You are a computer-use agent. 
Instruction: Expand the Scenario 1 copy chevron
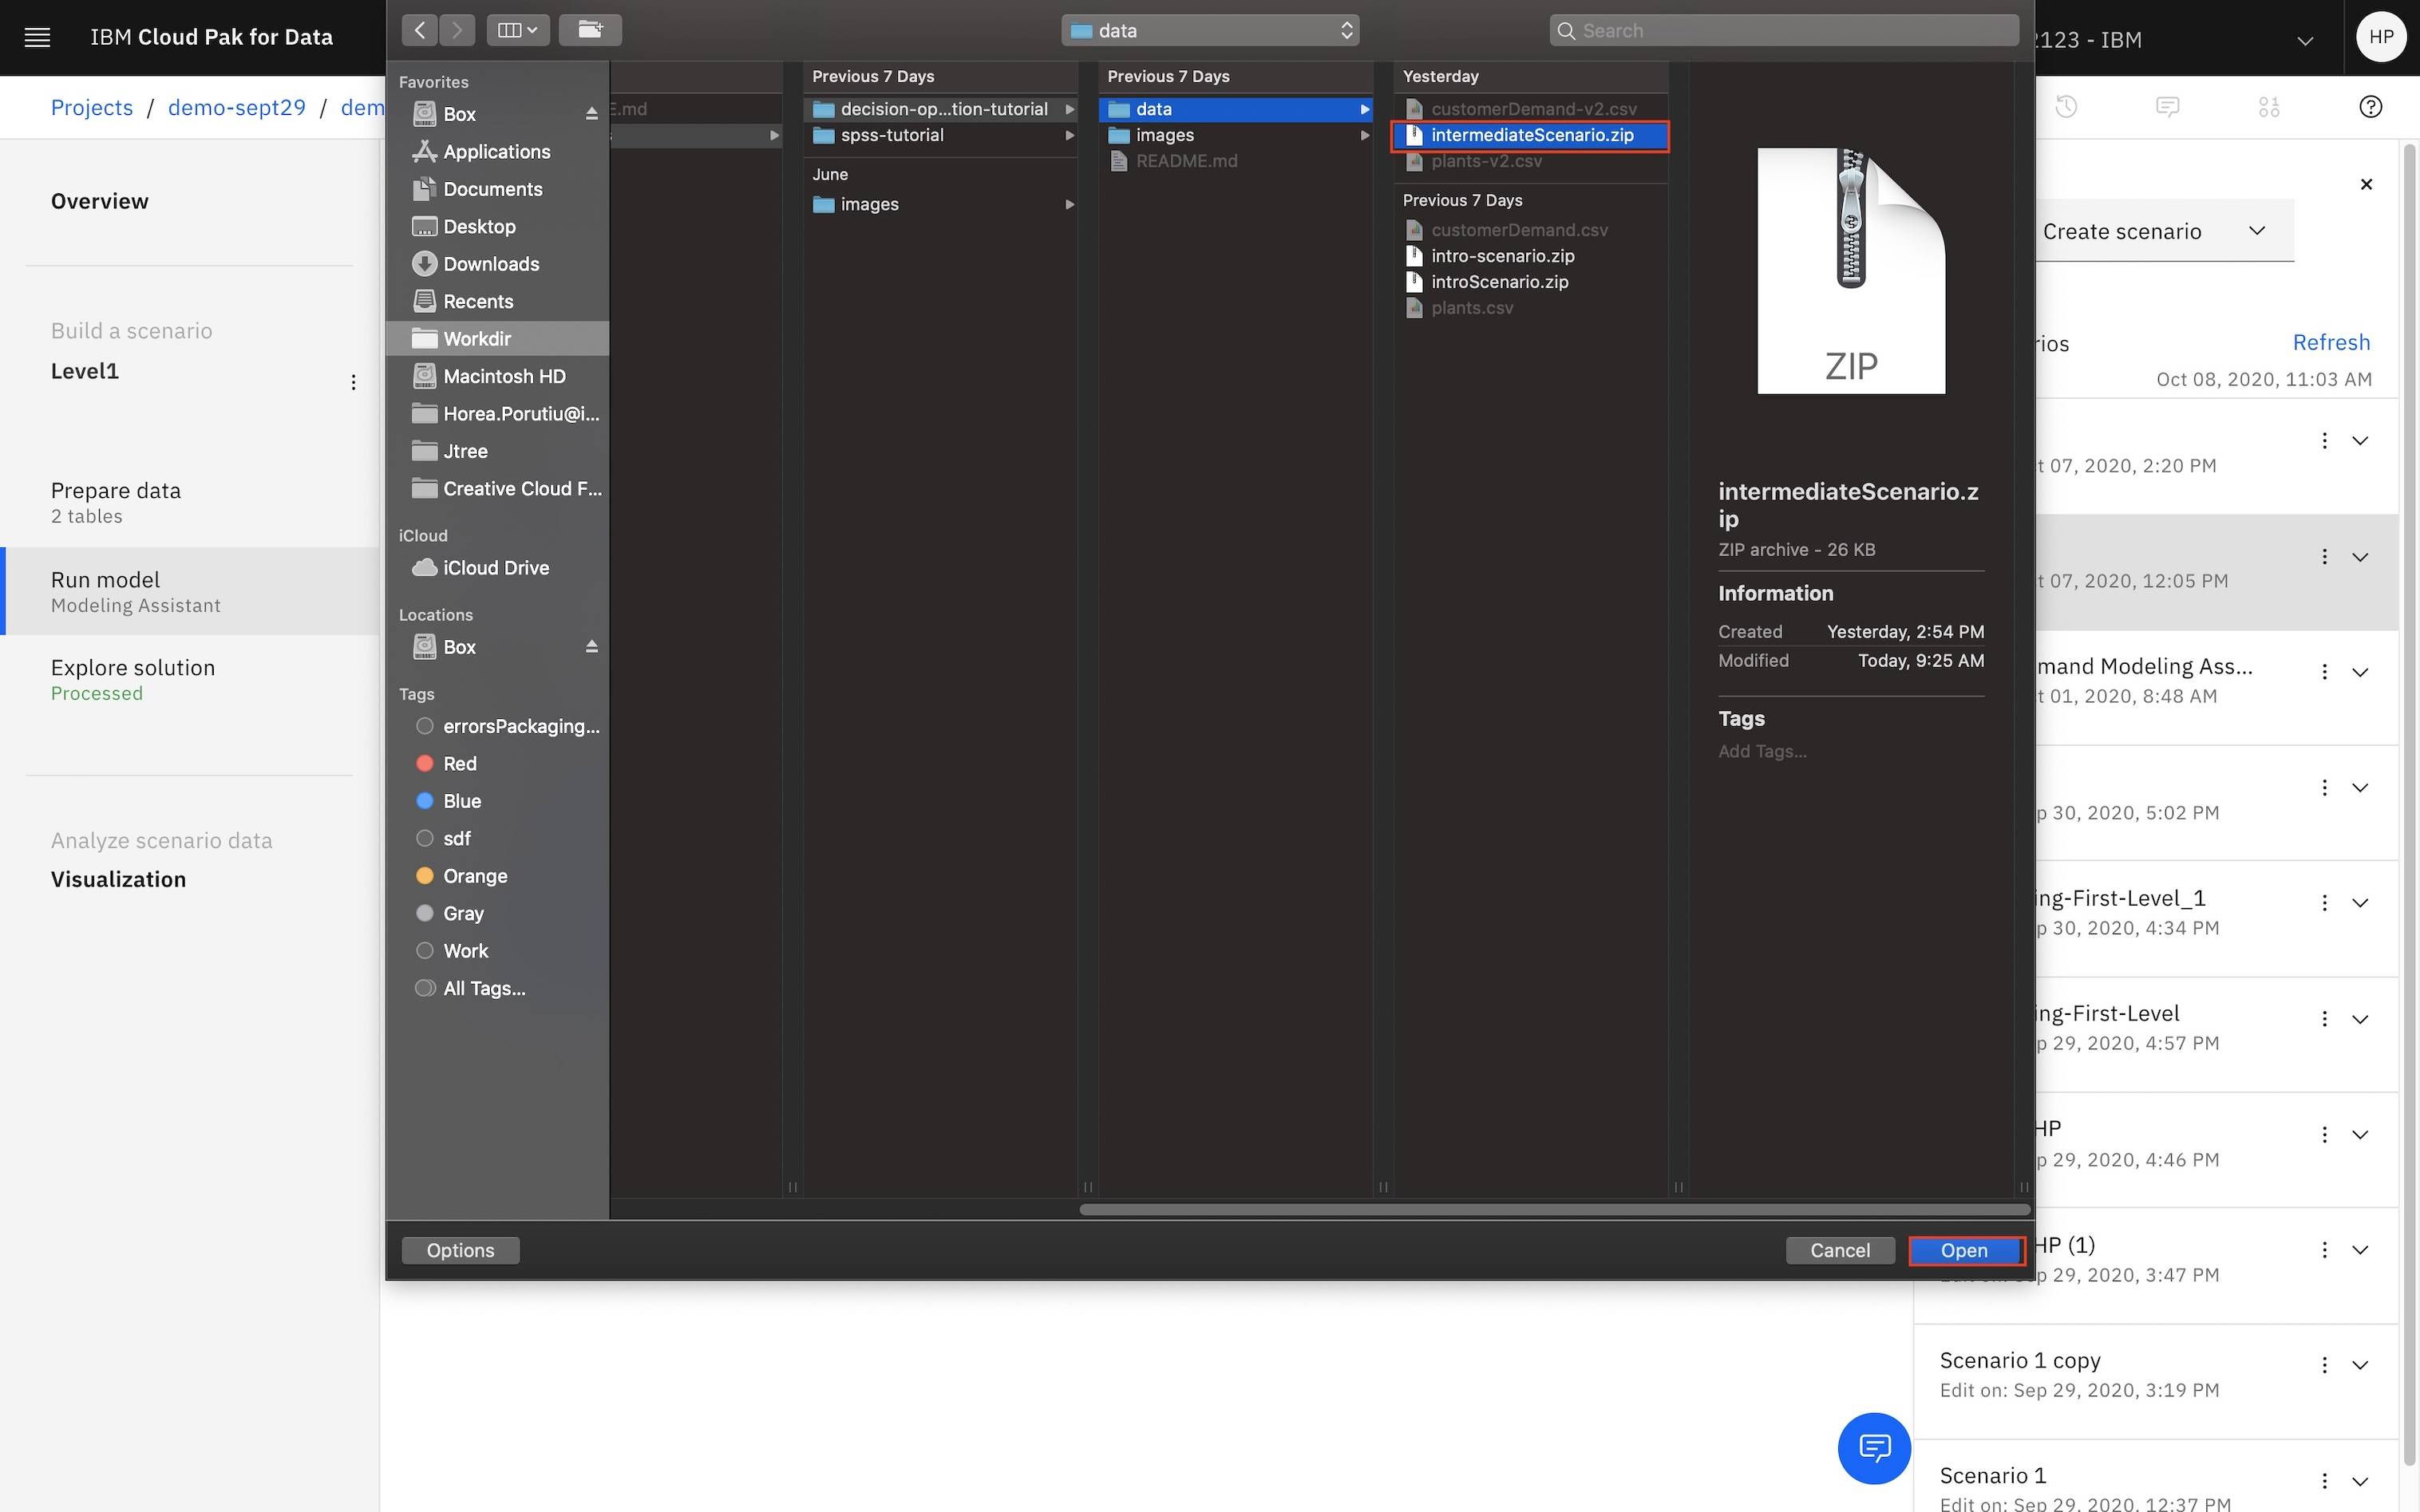2360,1365
